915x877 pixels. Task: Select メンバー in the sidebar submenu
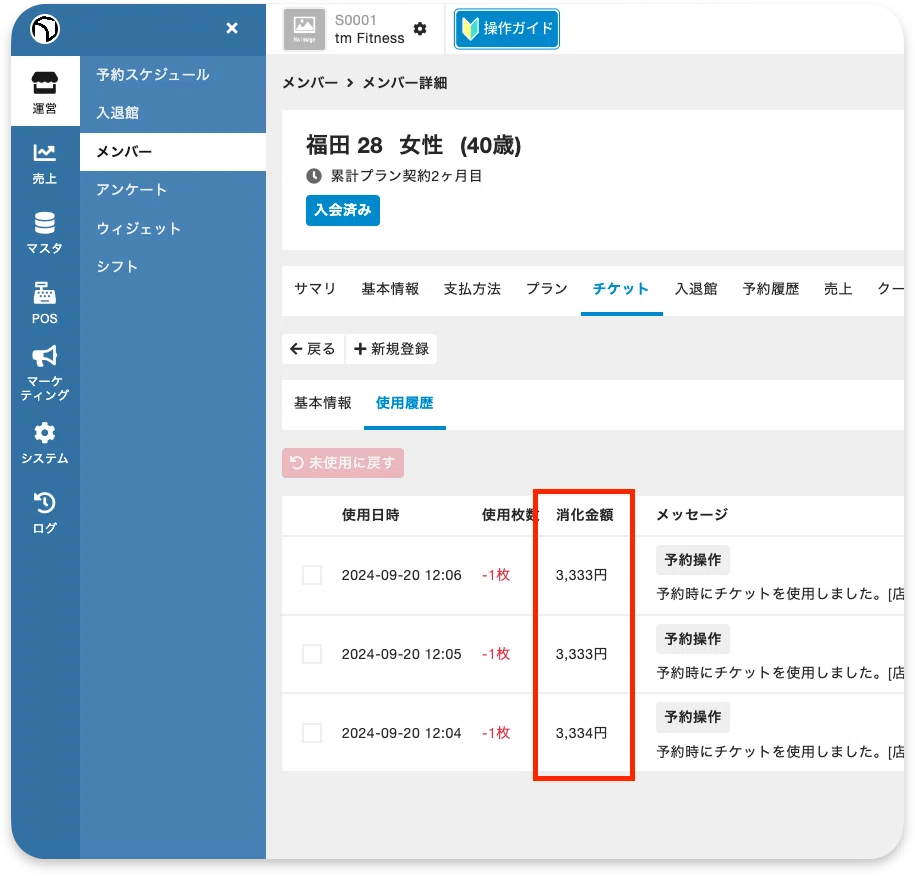coord(173,152)
